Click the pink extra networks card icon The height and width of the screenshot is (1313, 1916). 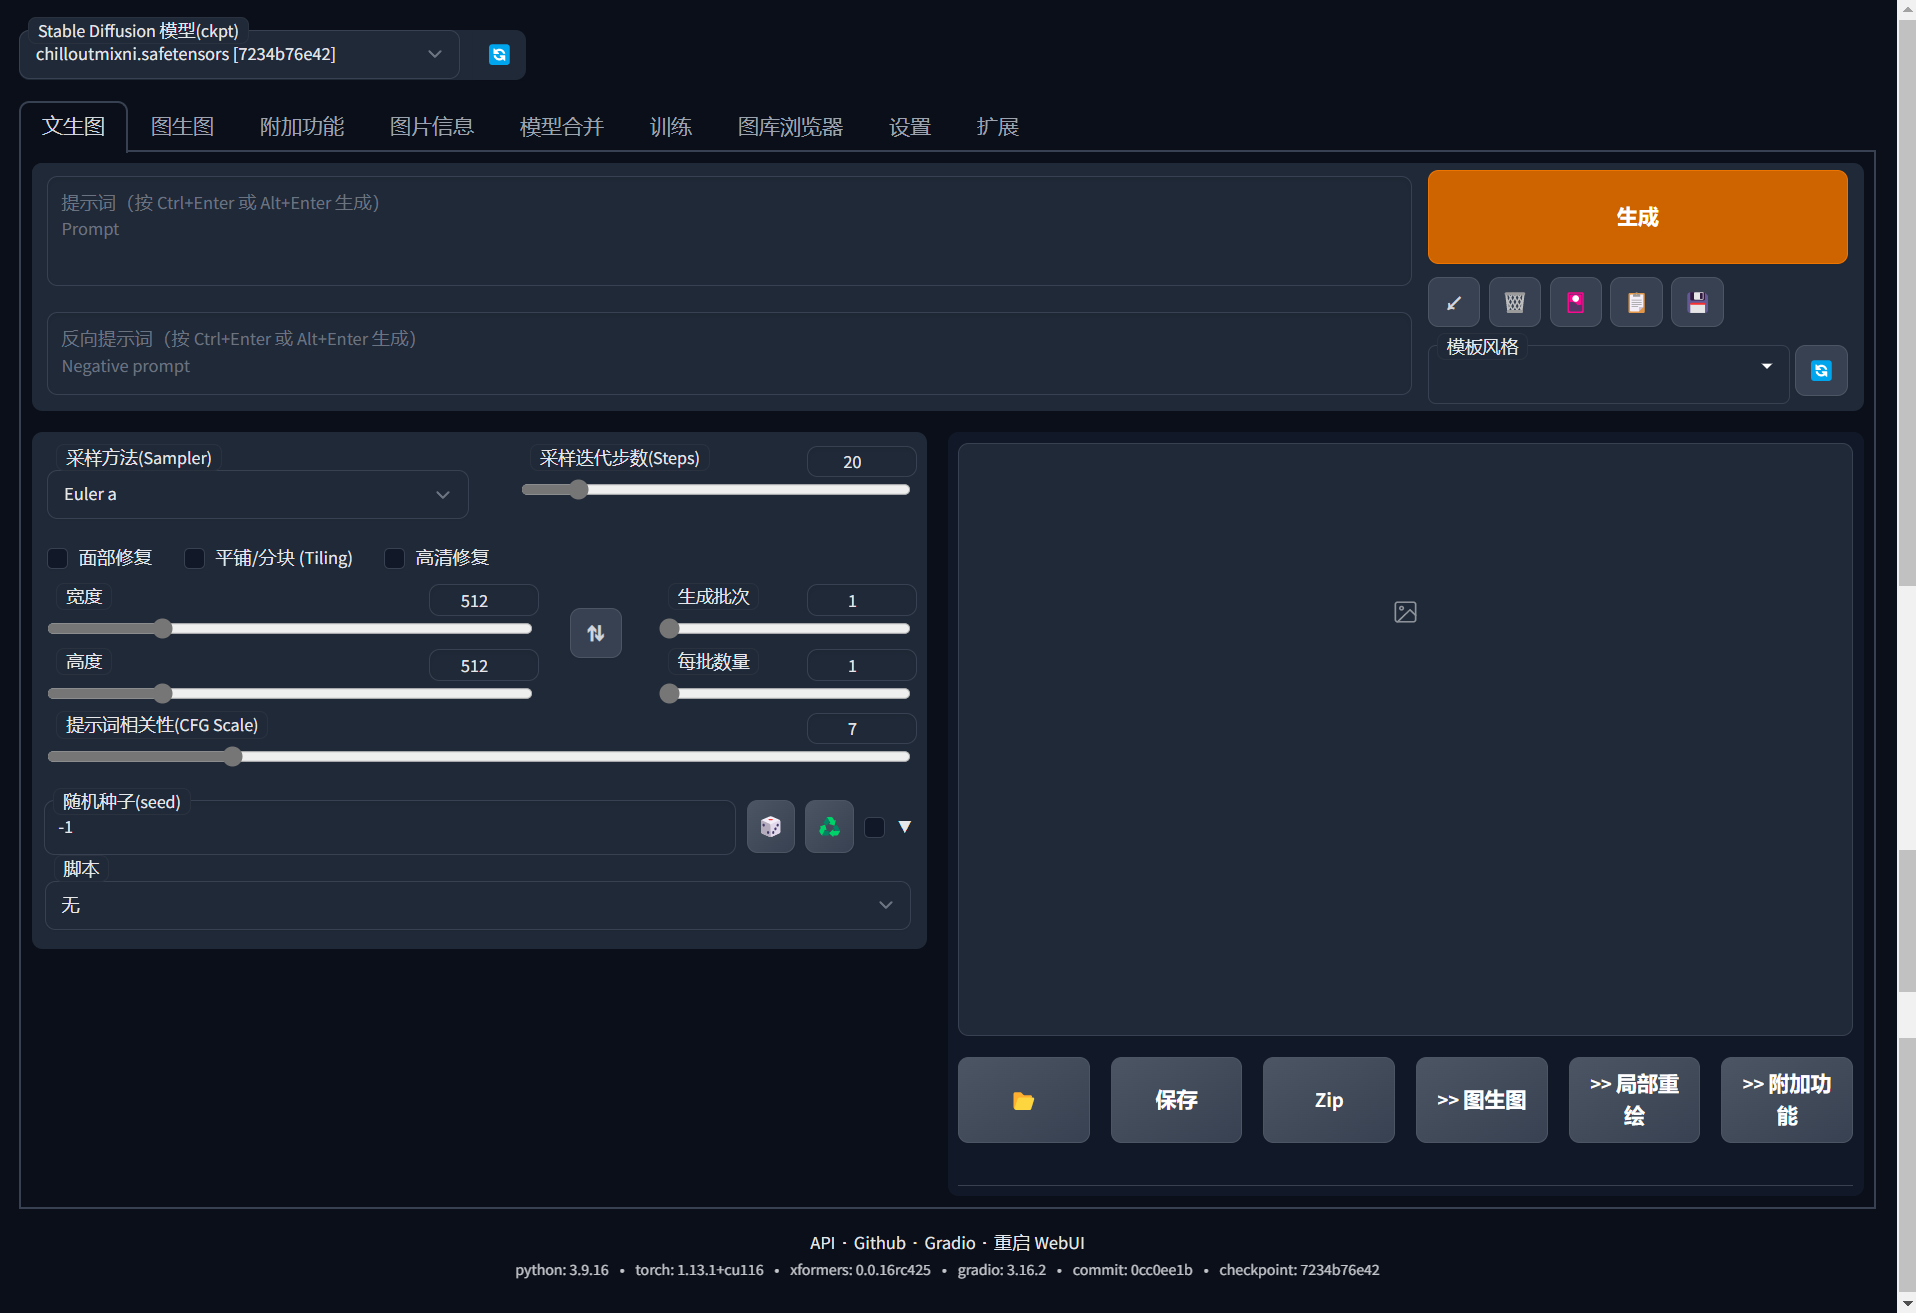coord(1575,303)
